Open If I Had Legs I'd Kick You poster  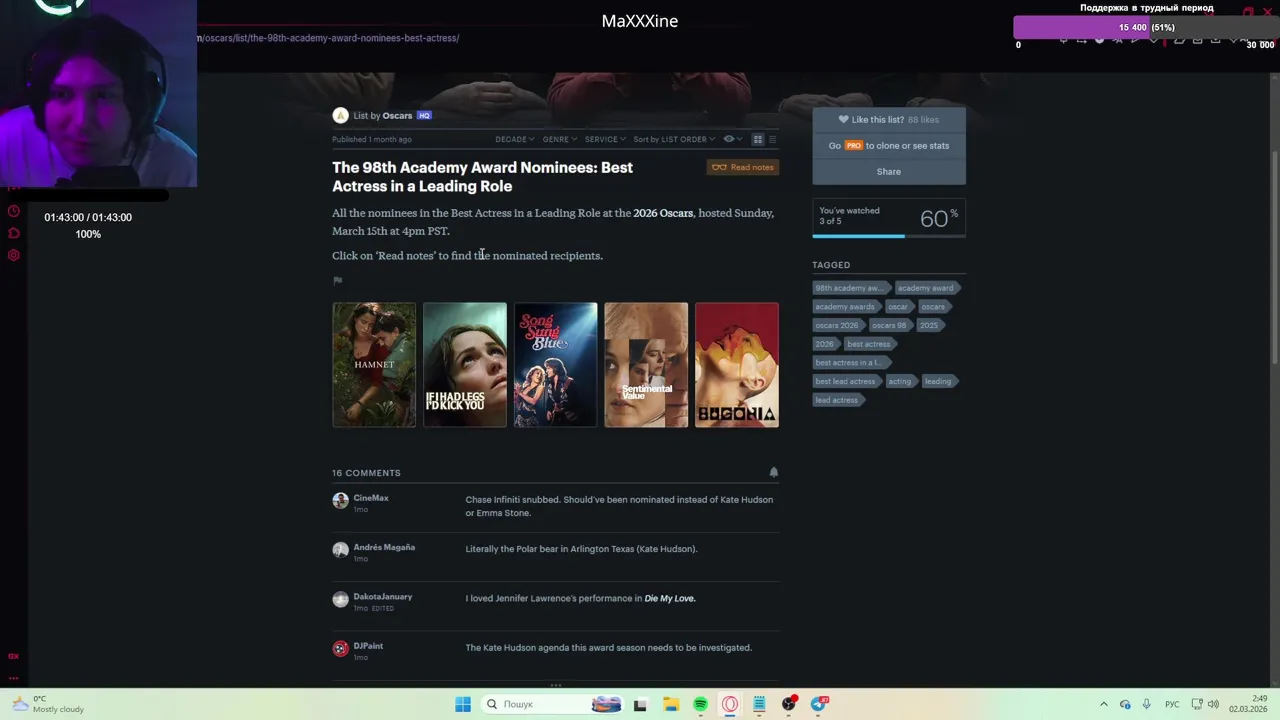tap(465, 365)
